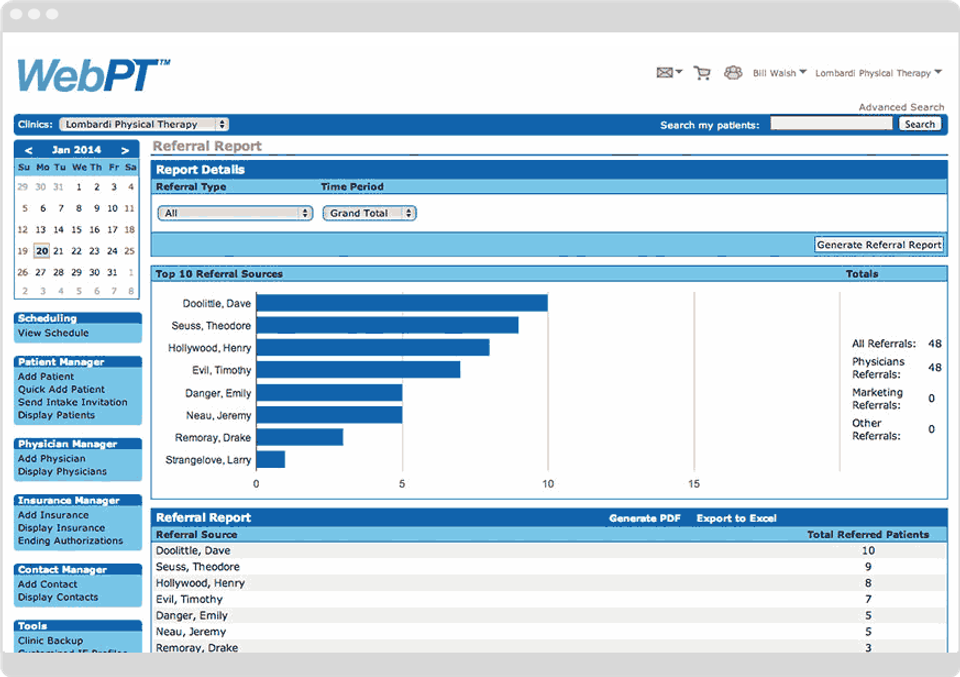The image size is (960, 677).
Task: Open the mail envelope icon
Action: pyautogui.click(x=664, y=73)
